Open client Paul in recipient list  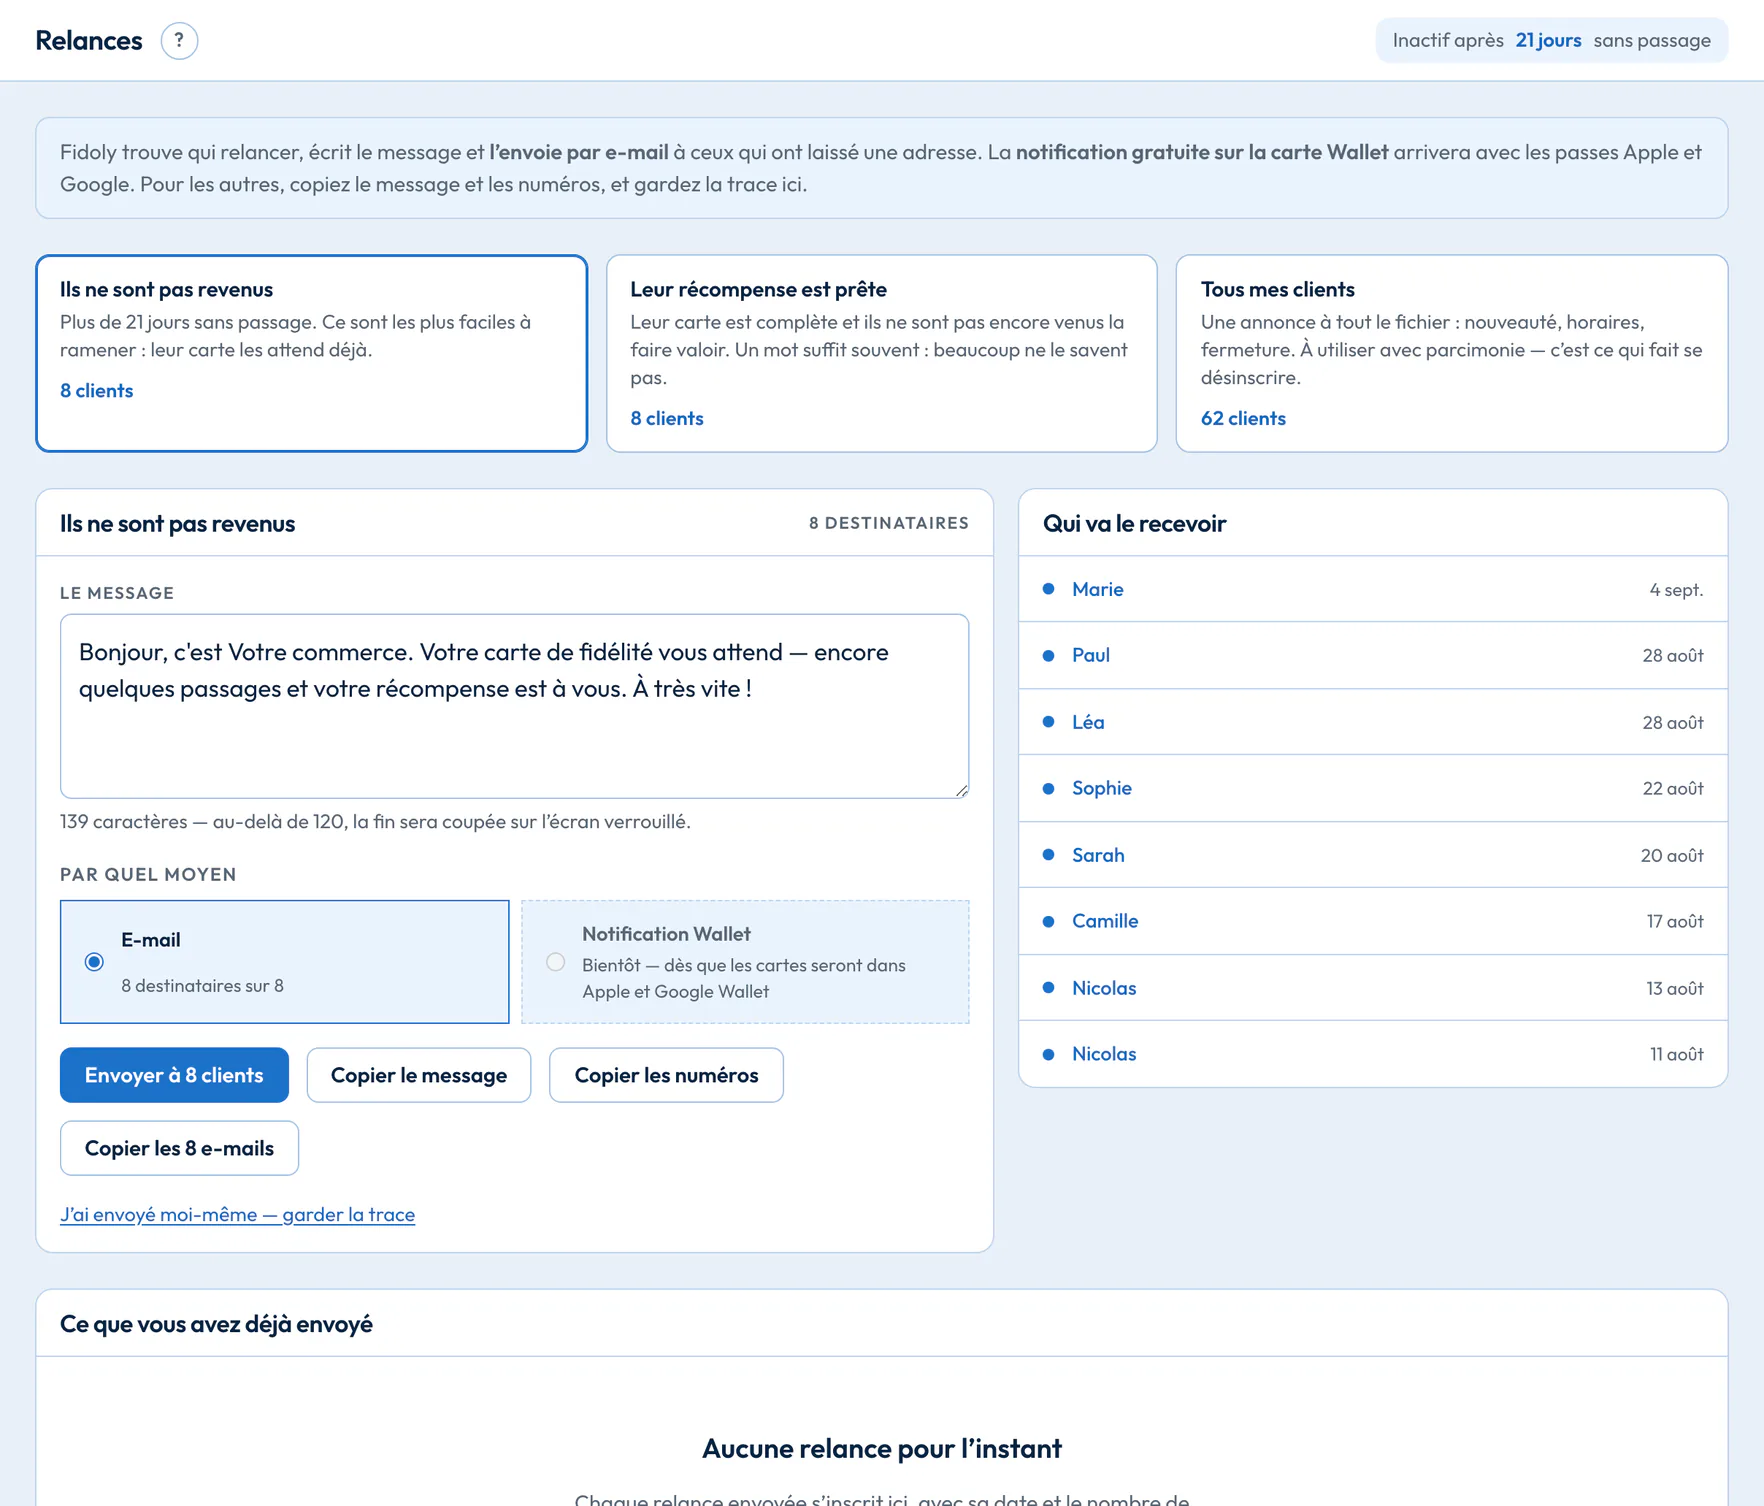(x=1090, y=655)
